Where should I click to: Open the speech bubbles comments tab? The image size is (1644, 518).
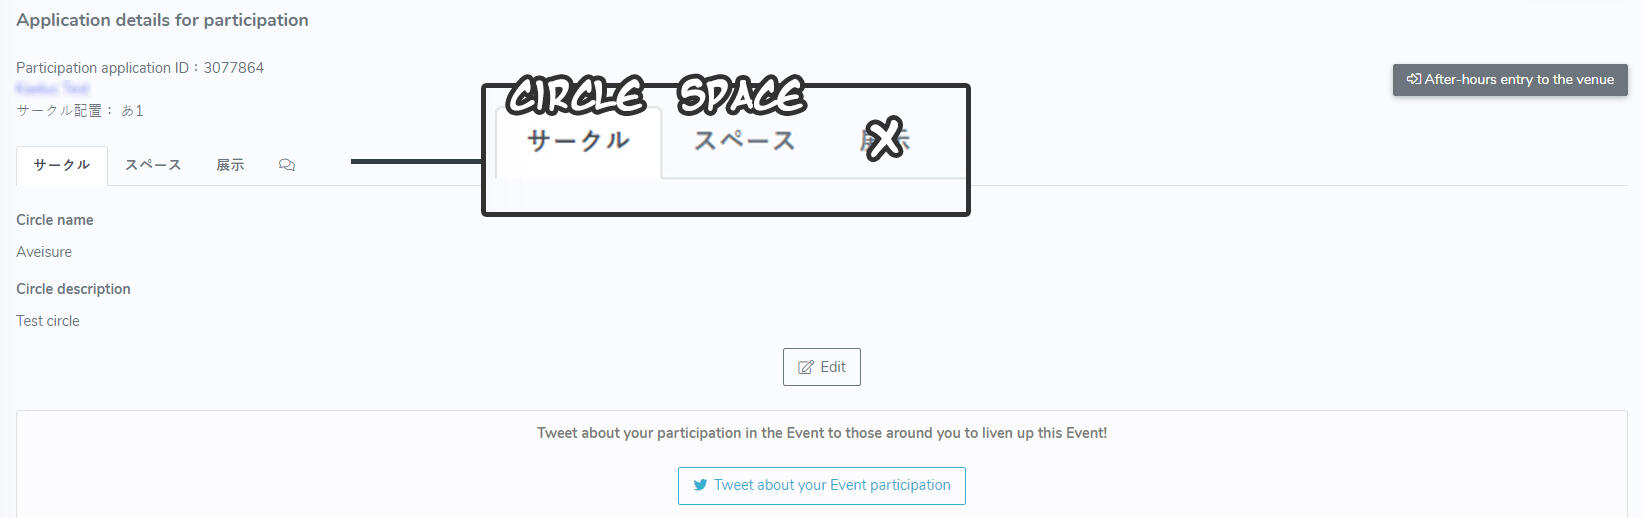point(287,165)
